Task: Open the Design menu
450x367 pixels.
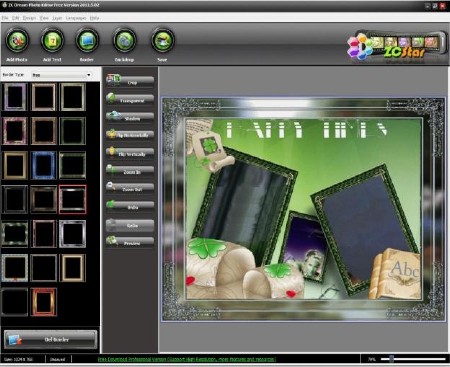Action: tap(29, 18)
